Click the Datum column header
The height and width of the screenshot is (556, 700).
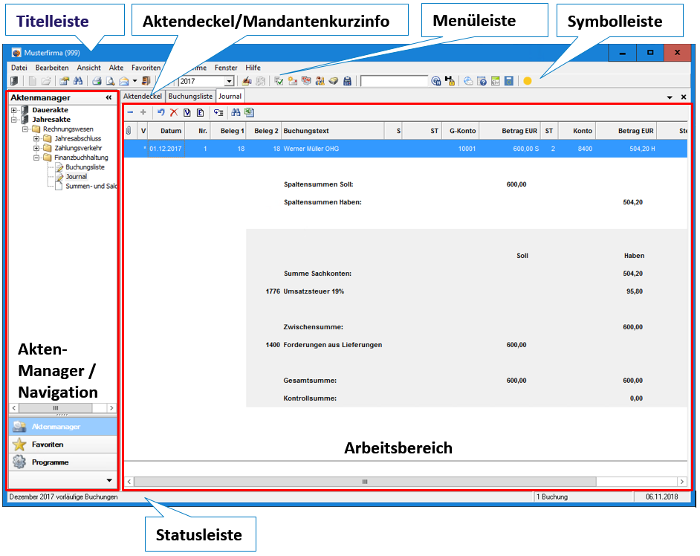[166, 131]
